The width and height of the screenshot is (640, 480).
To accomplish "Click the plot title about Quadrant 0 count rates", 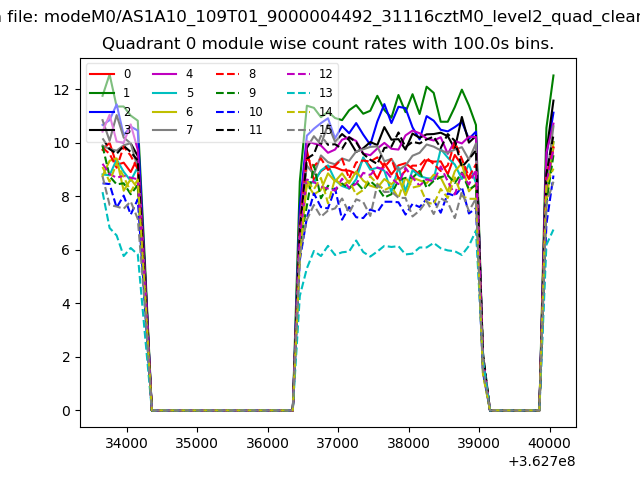I will [328, 44].
